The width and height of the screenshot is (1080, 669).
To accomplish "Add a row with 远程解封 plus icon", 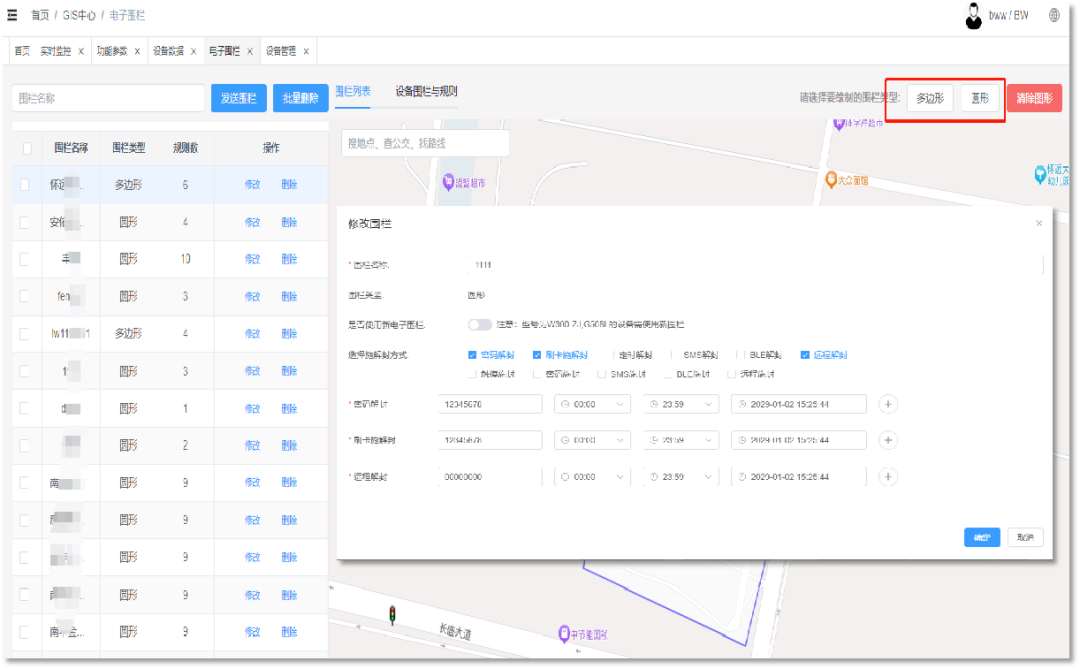I will click(x=888, y=477).
